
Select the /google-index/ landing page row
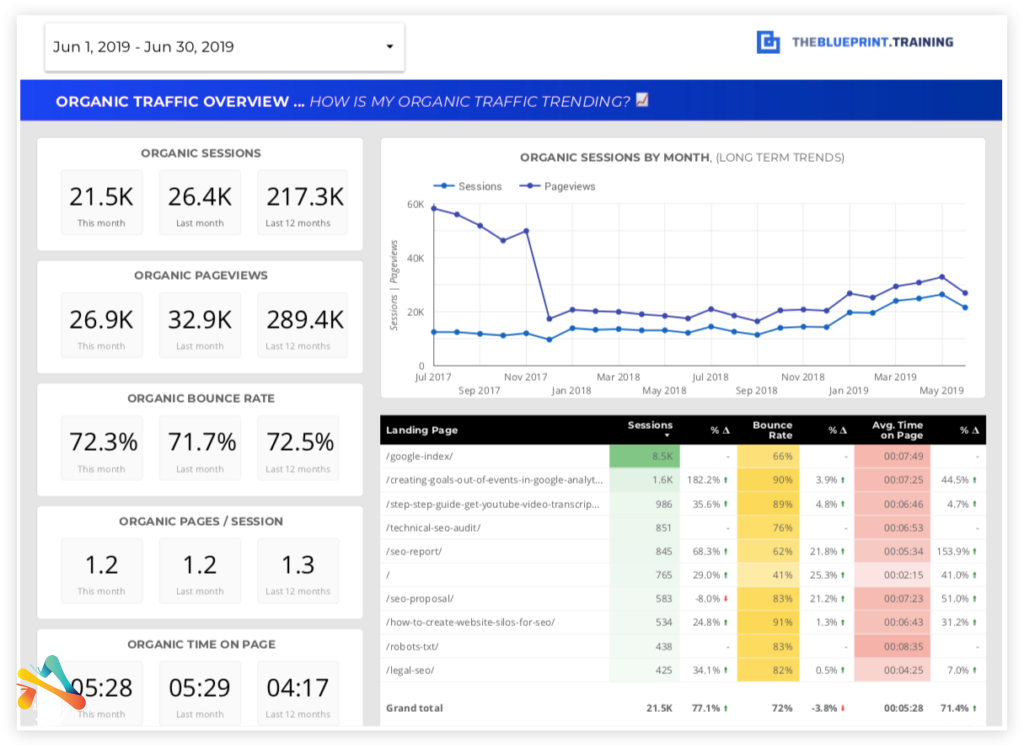418,456
